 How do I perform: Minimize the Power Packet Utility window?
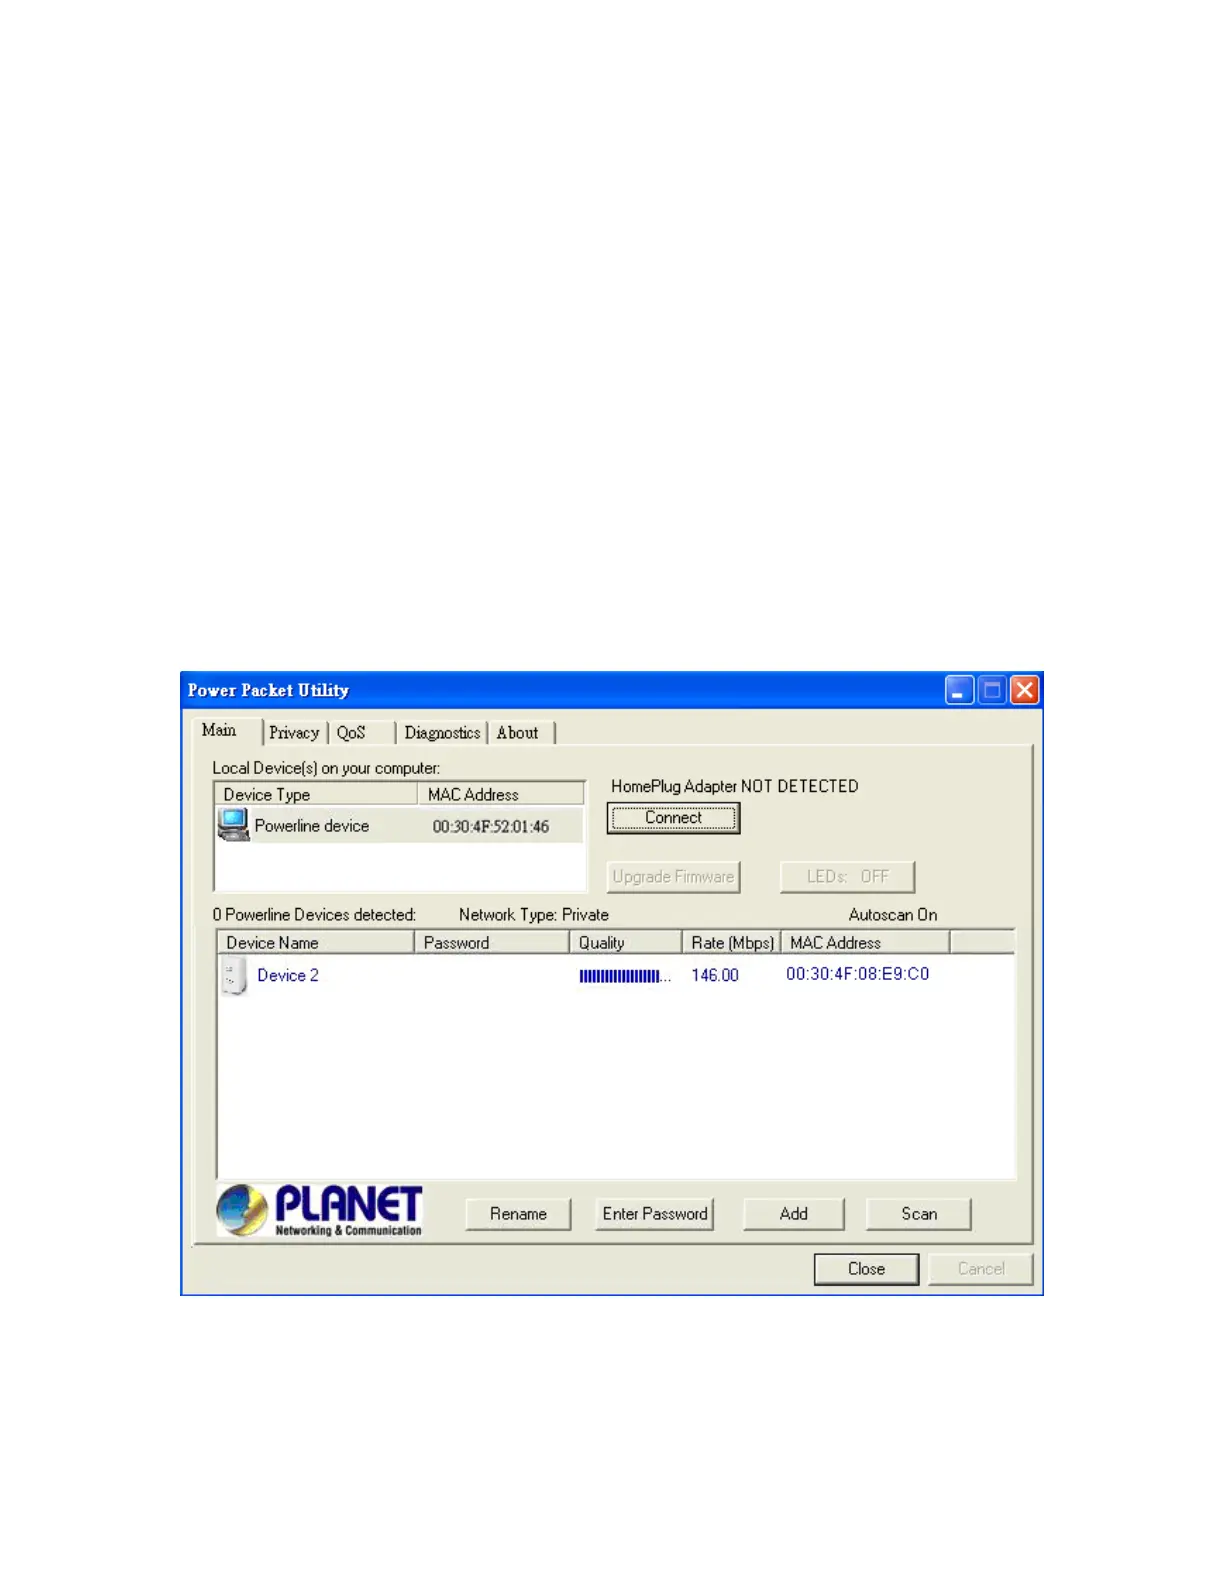point(959,690)
